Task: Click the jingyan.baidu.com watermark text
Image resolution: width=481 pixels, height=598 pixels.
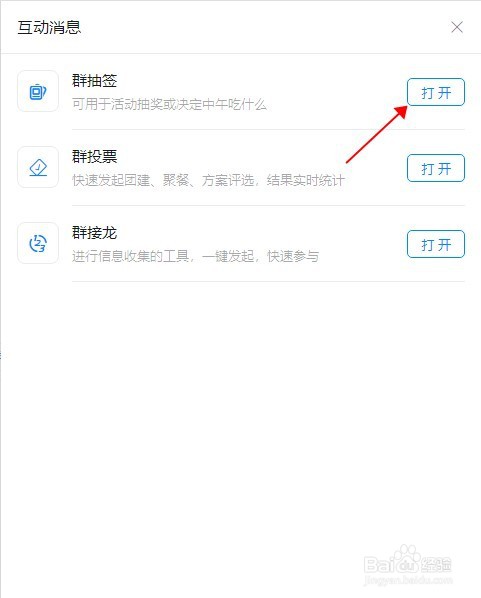Action: point(408,581)
